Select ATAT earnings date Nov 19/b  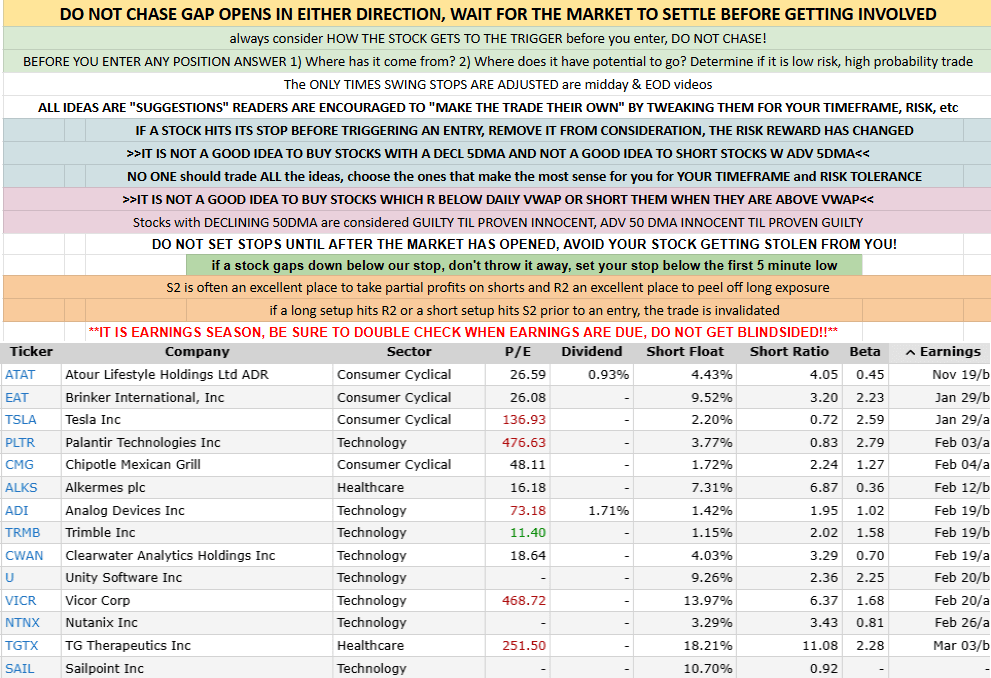click(961, 375)
